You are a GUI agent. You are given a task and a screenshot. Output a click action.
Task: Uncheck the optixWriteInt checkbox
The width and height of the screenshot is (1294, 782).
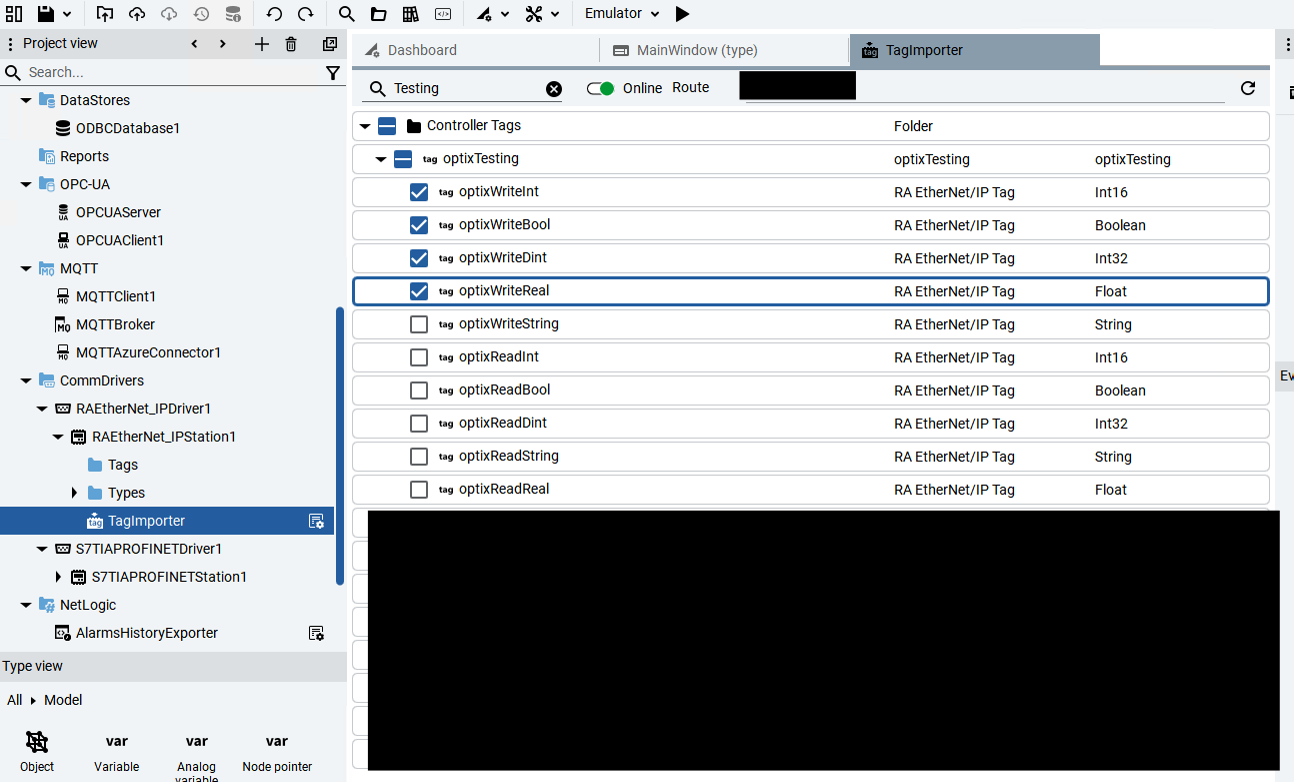pyautogui.click(x=419, y=192)
